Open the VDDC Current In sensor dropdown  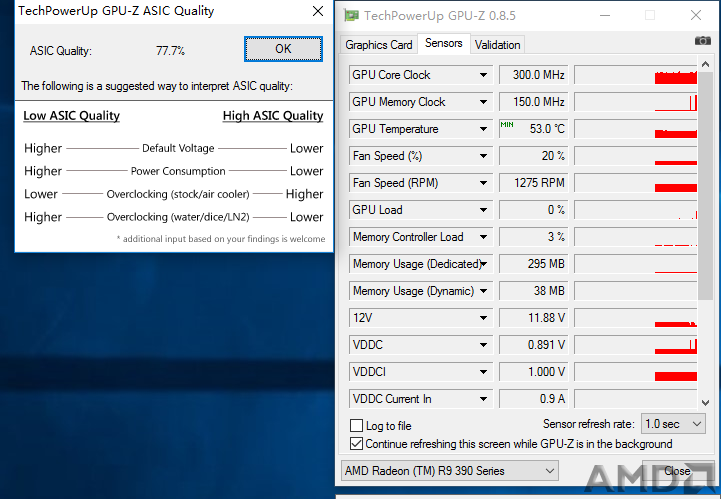tap(483, 399)
